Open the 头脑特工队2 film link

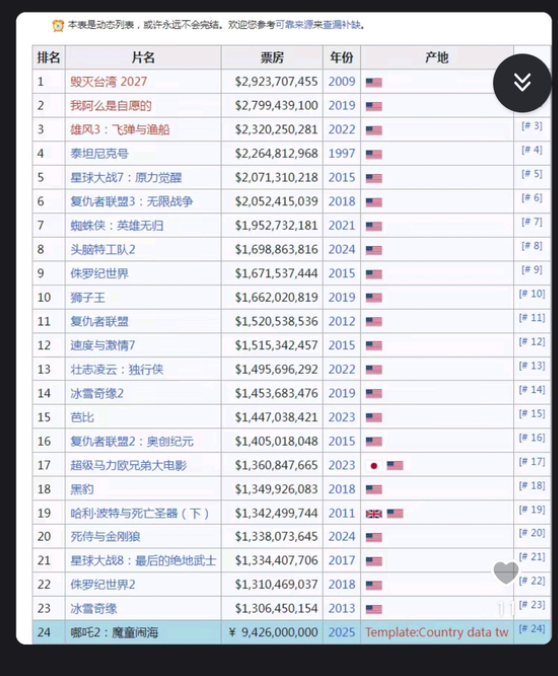pos(103,250)
